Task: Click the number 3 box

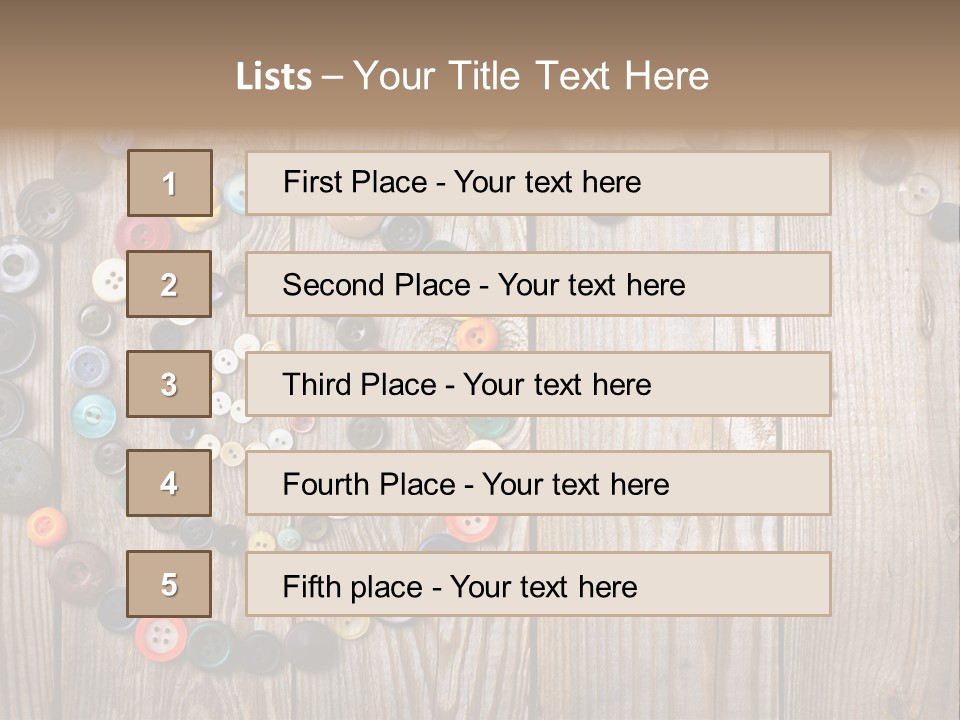Action: 169,384
